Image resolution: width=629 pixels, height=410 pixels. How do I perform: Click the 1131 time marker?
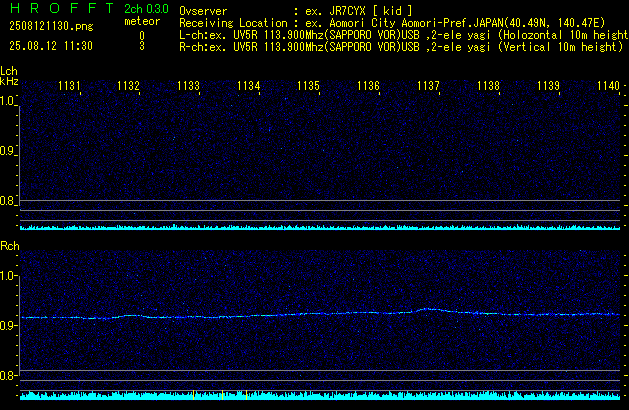[69, 86]
